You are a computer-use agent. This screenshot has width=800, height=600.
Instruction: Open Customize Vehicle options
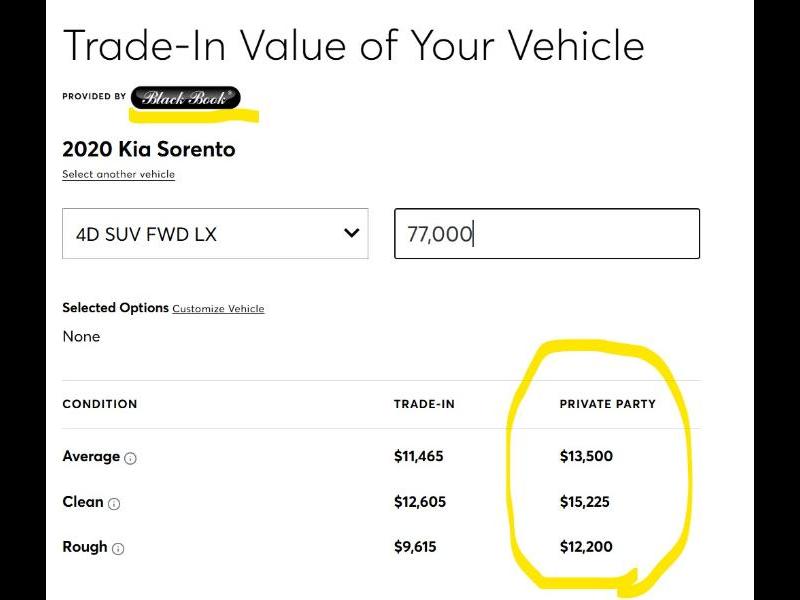(218, 309)
